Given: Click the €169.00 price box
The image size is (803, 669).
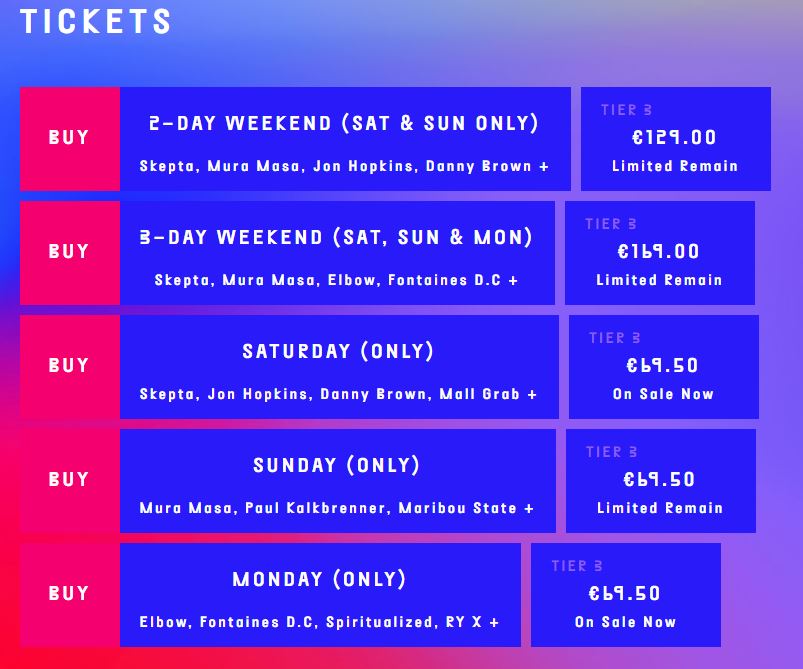Looking at the screenshot, I should click(660, 253).
